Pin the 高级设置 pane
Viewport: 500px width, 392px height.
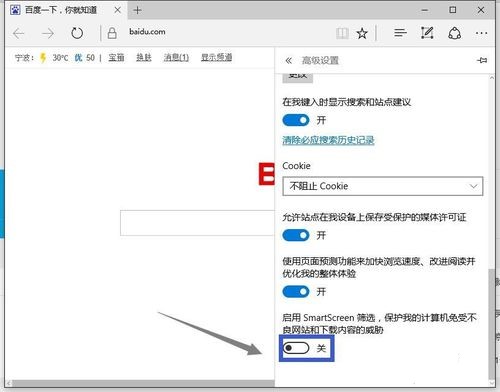(482, 60)
